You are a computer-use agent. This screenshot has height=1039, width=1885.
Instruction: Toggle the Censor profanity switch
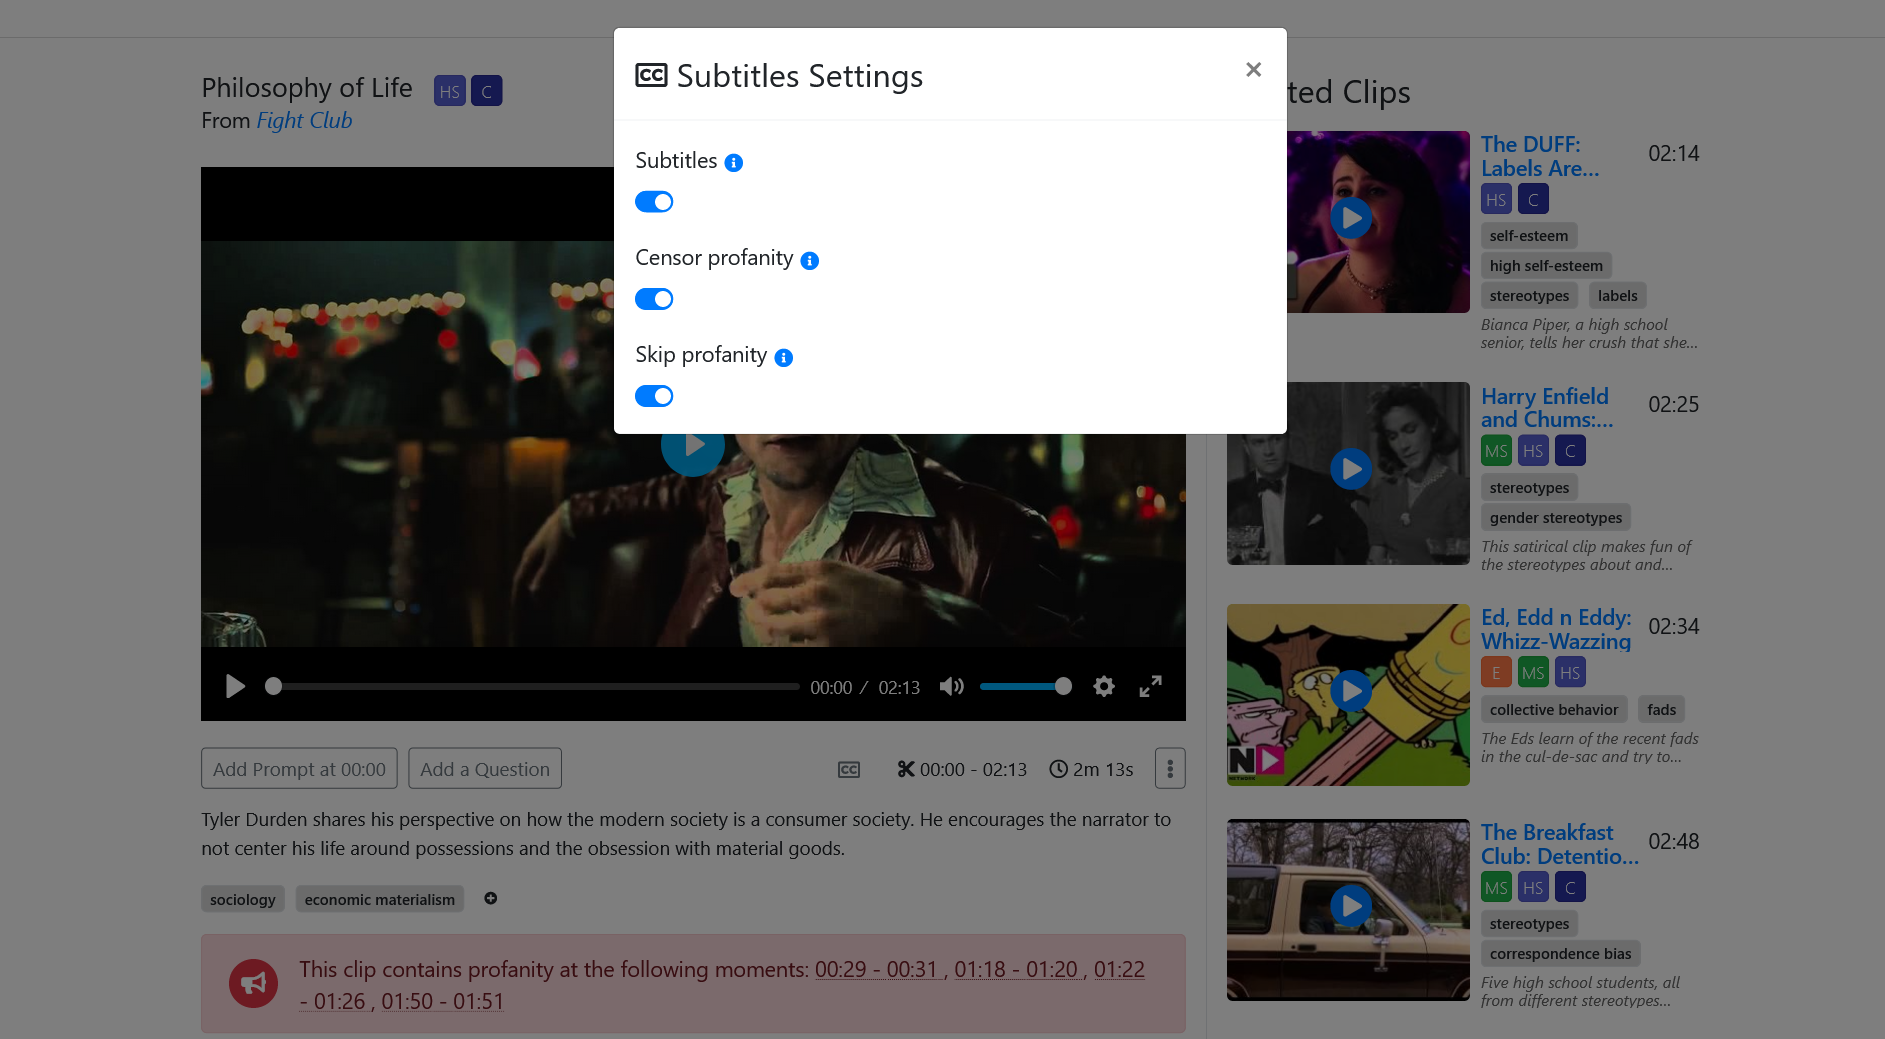[654, 299]
